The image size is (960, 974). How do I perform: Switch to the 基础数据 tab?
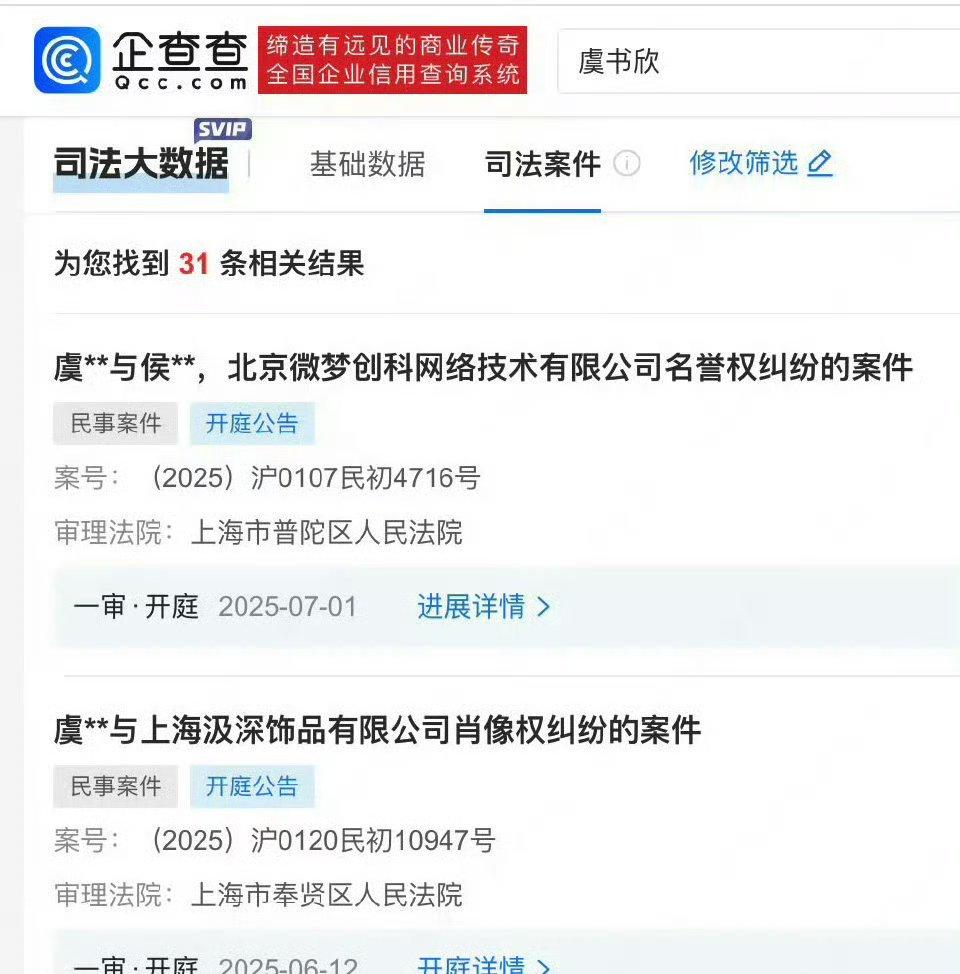367,165
